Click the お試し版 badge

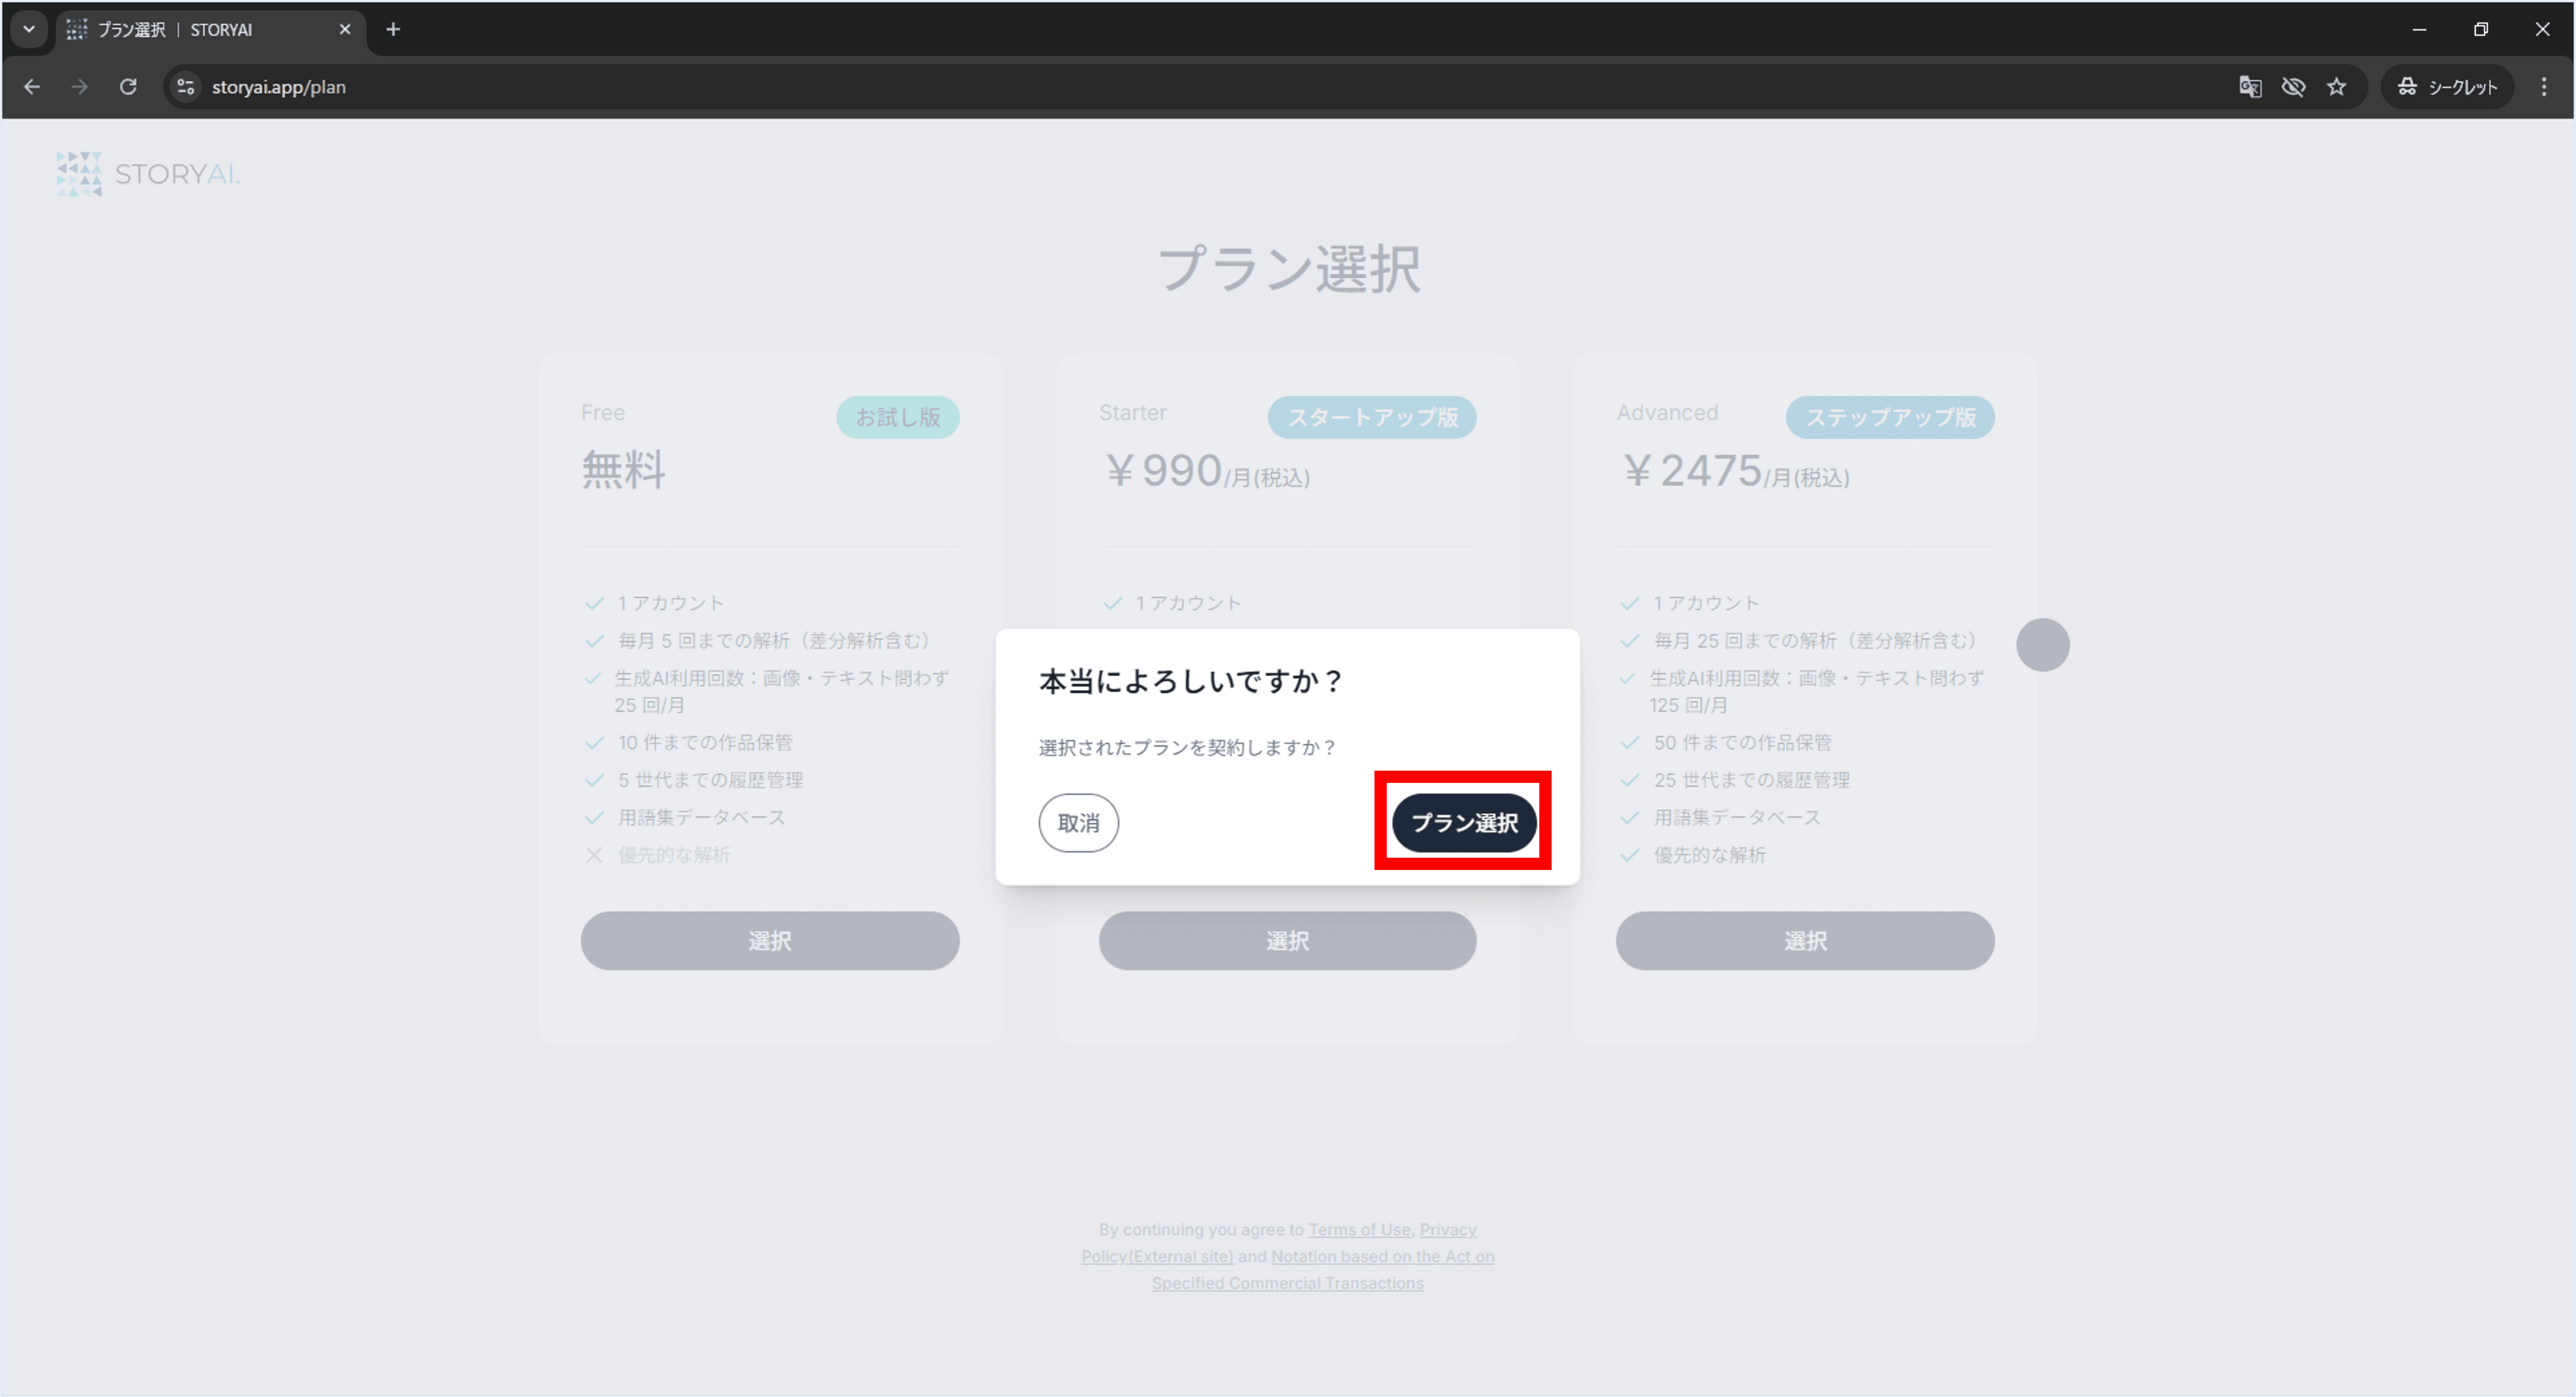(898, 417)
